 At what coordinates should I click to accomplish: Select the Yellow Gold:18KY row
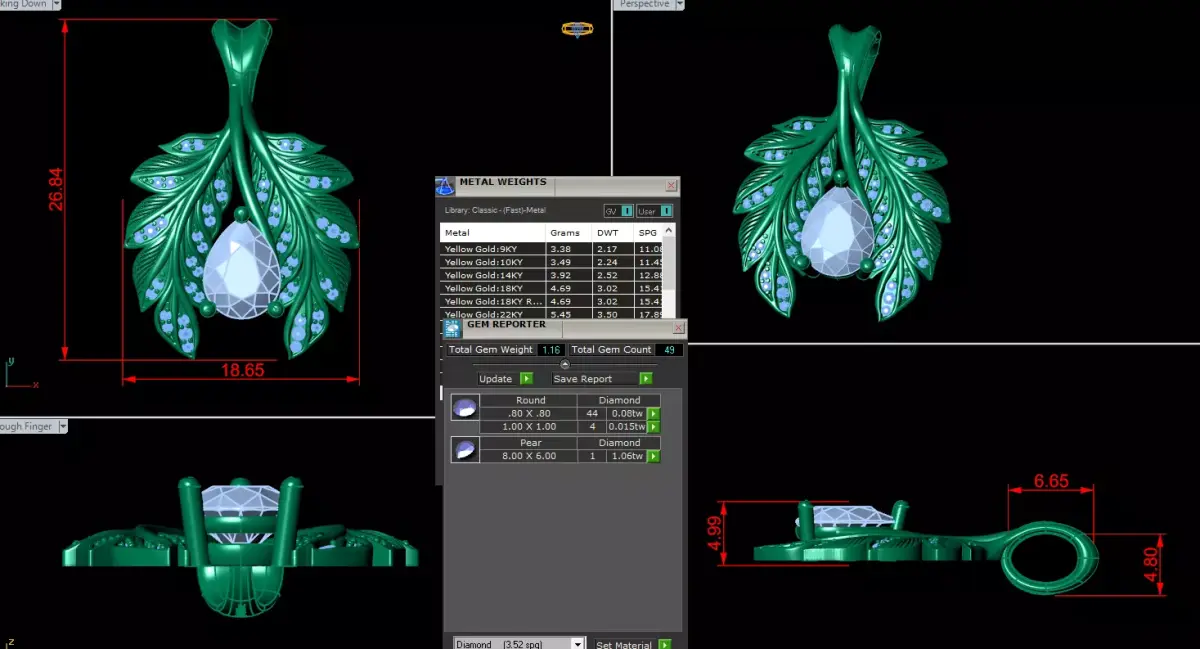pos(552,288)
